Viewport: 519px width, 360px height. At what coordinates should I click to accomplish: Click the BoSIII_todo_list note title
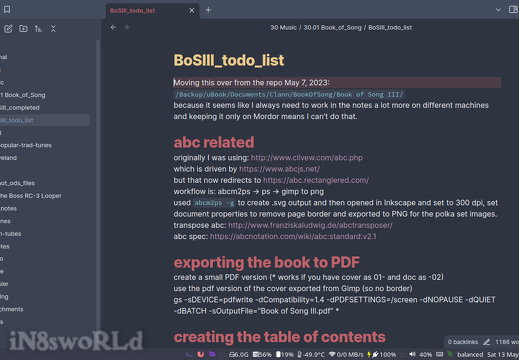(x=229, y=61)
